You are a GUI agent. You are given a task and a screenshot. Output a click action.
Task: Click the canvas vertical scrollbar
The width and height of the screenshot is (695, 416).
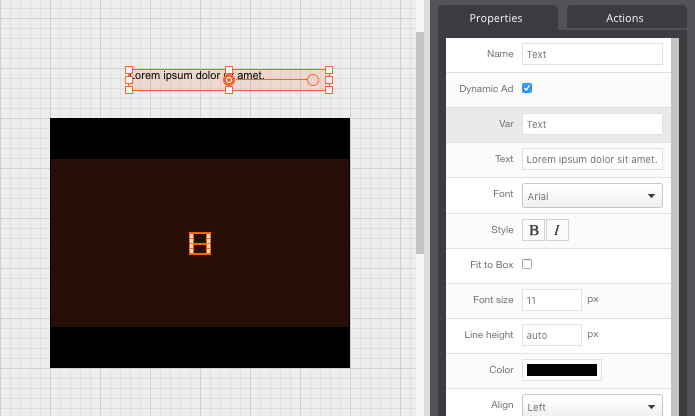tap(420, 143)
